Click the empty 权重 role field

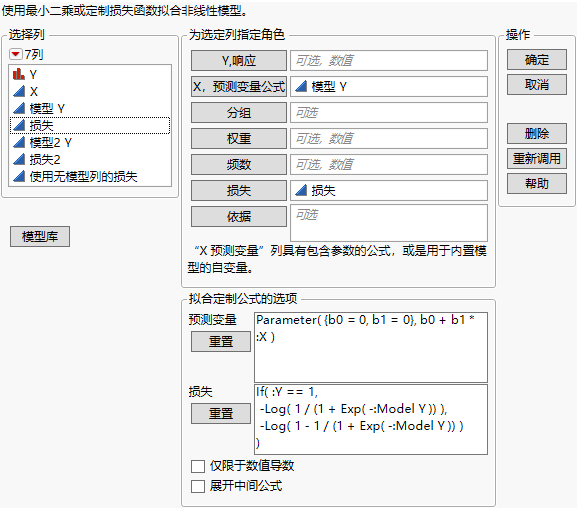(x=389, y=138)
